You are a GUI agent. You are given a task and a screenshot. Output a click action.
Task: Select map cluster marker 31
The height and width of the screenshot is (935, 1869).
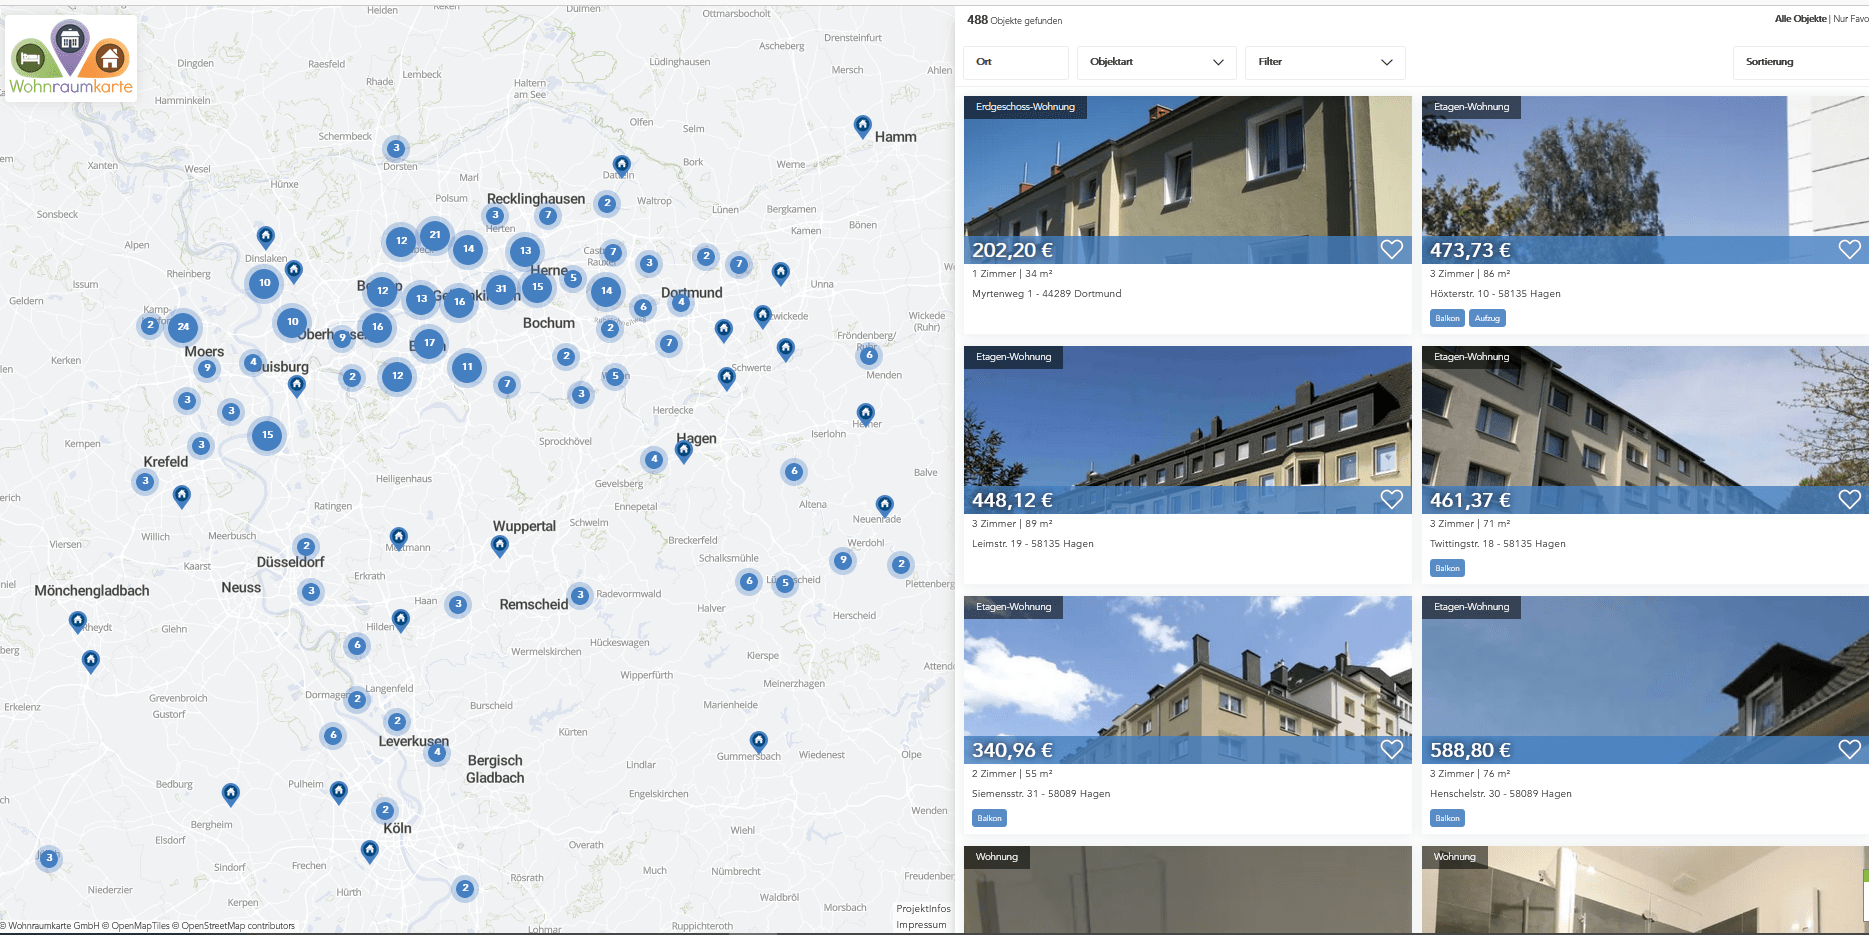pyautogui.click(x=501, y=289)
